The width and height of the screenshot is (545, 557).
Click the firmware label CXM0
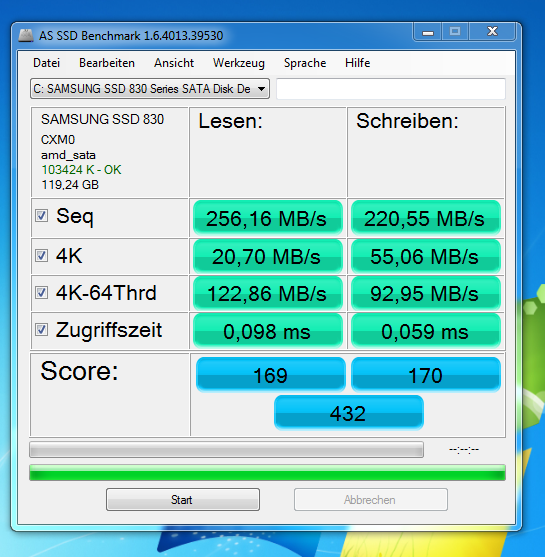coord(58,140)
